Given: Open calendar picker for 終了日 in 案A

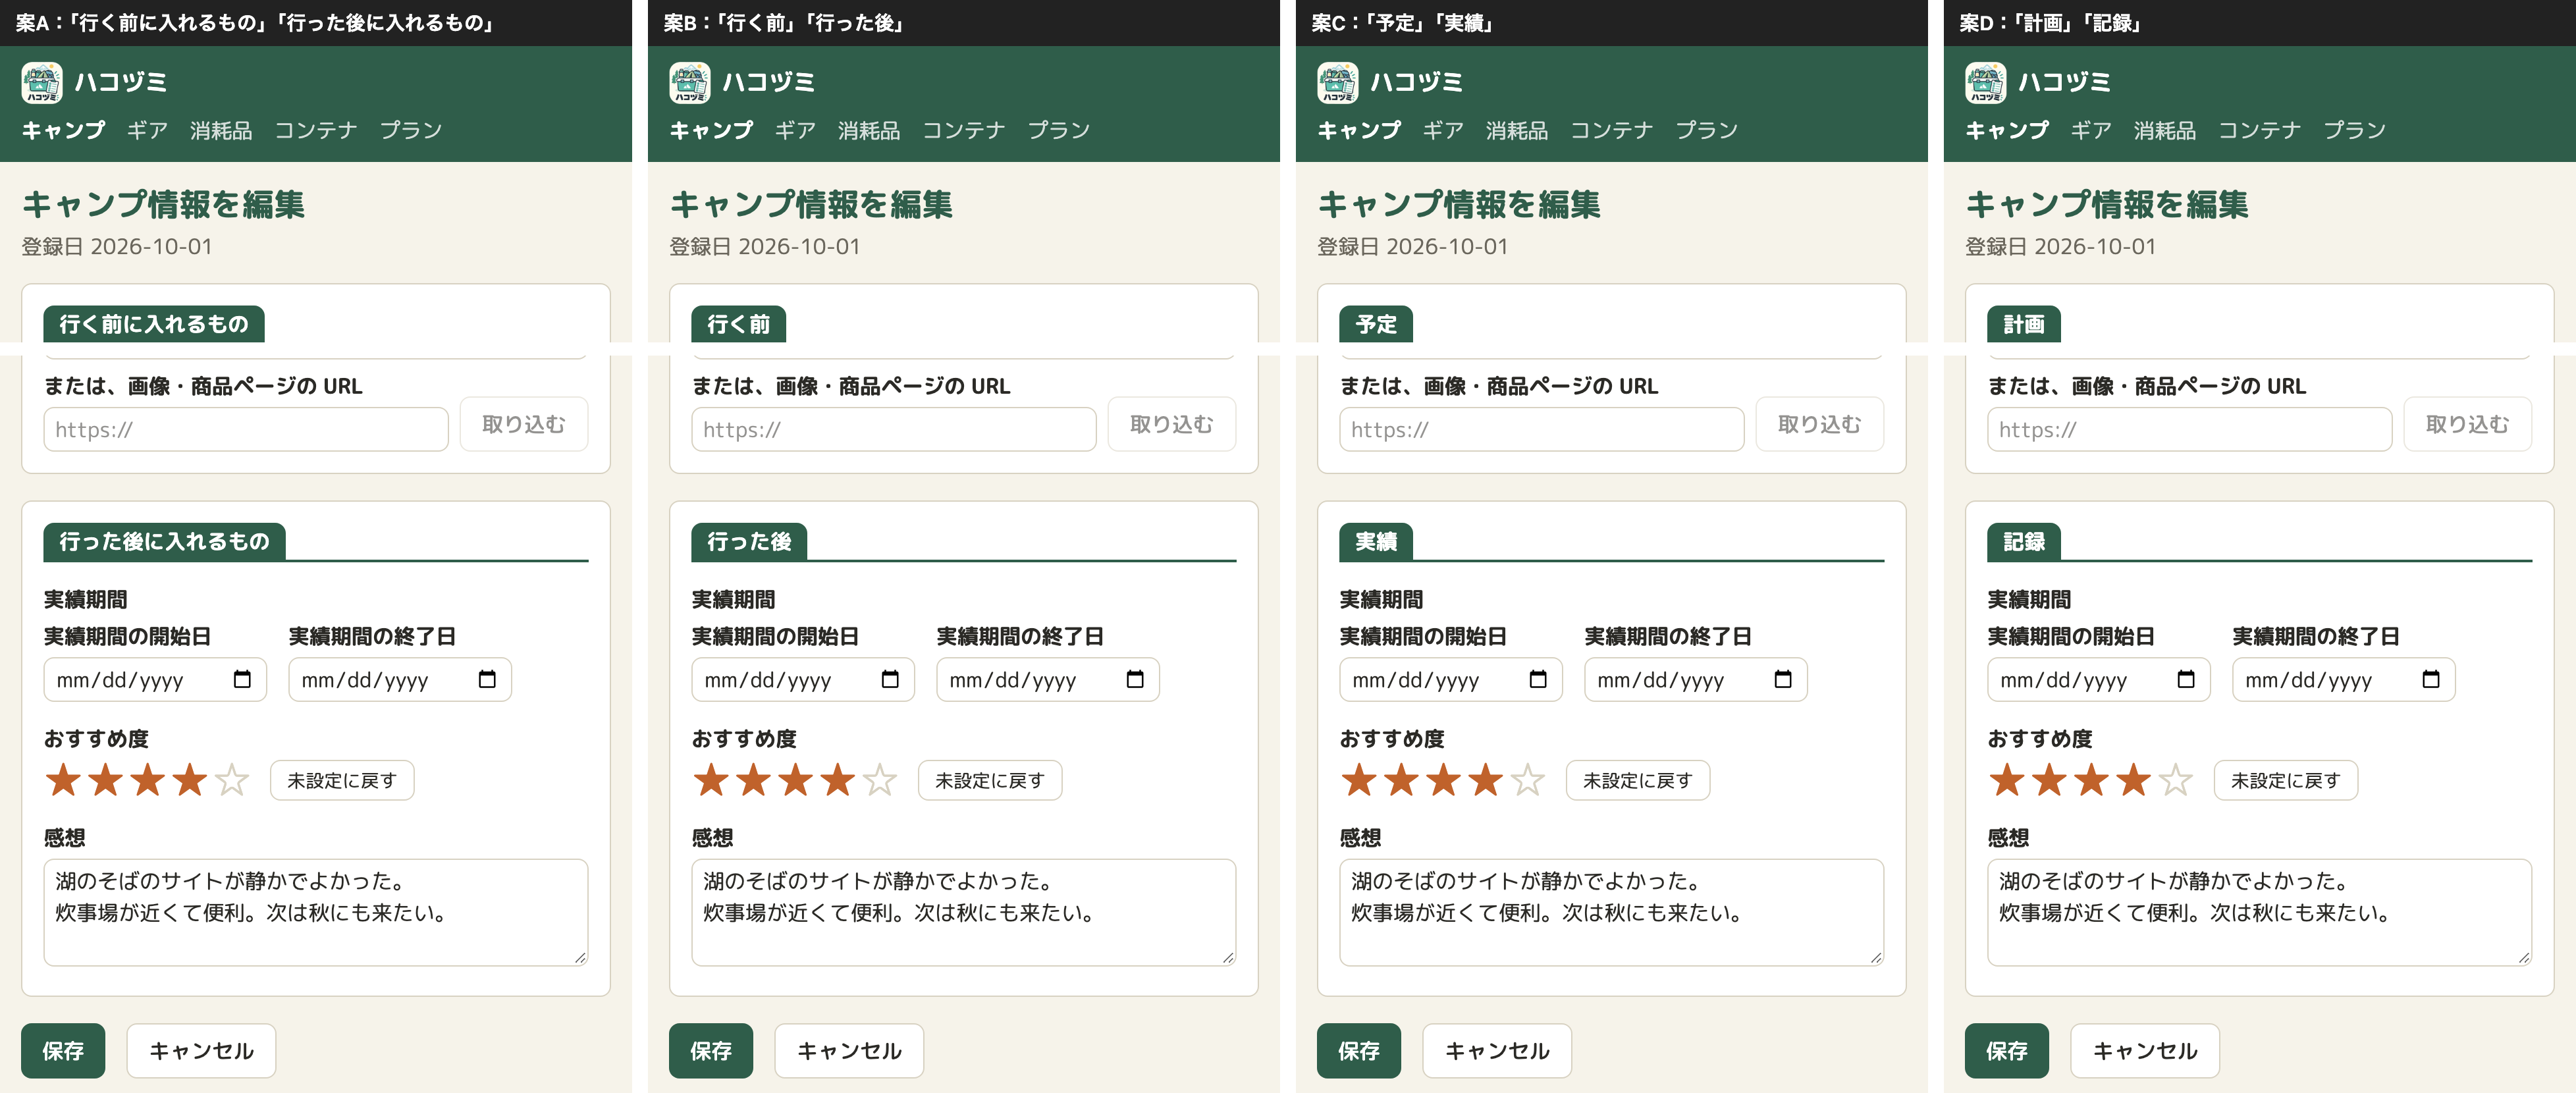Looking at the screenshot, I should (x=487, y=680).
